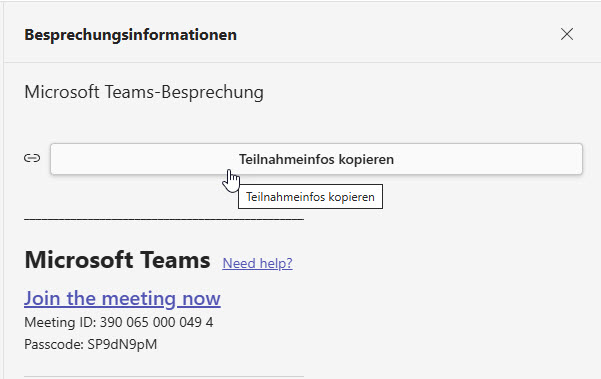Viewport: 601px width, 379px height.
Task: Copy join info via Teilnahmeinfos kopieren button
Action: click(316, 159)
